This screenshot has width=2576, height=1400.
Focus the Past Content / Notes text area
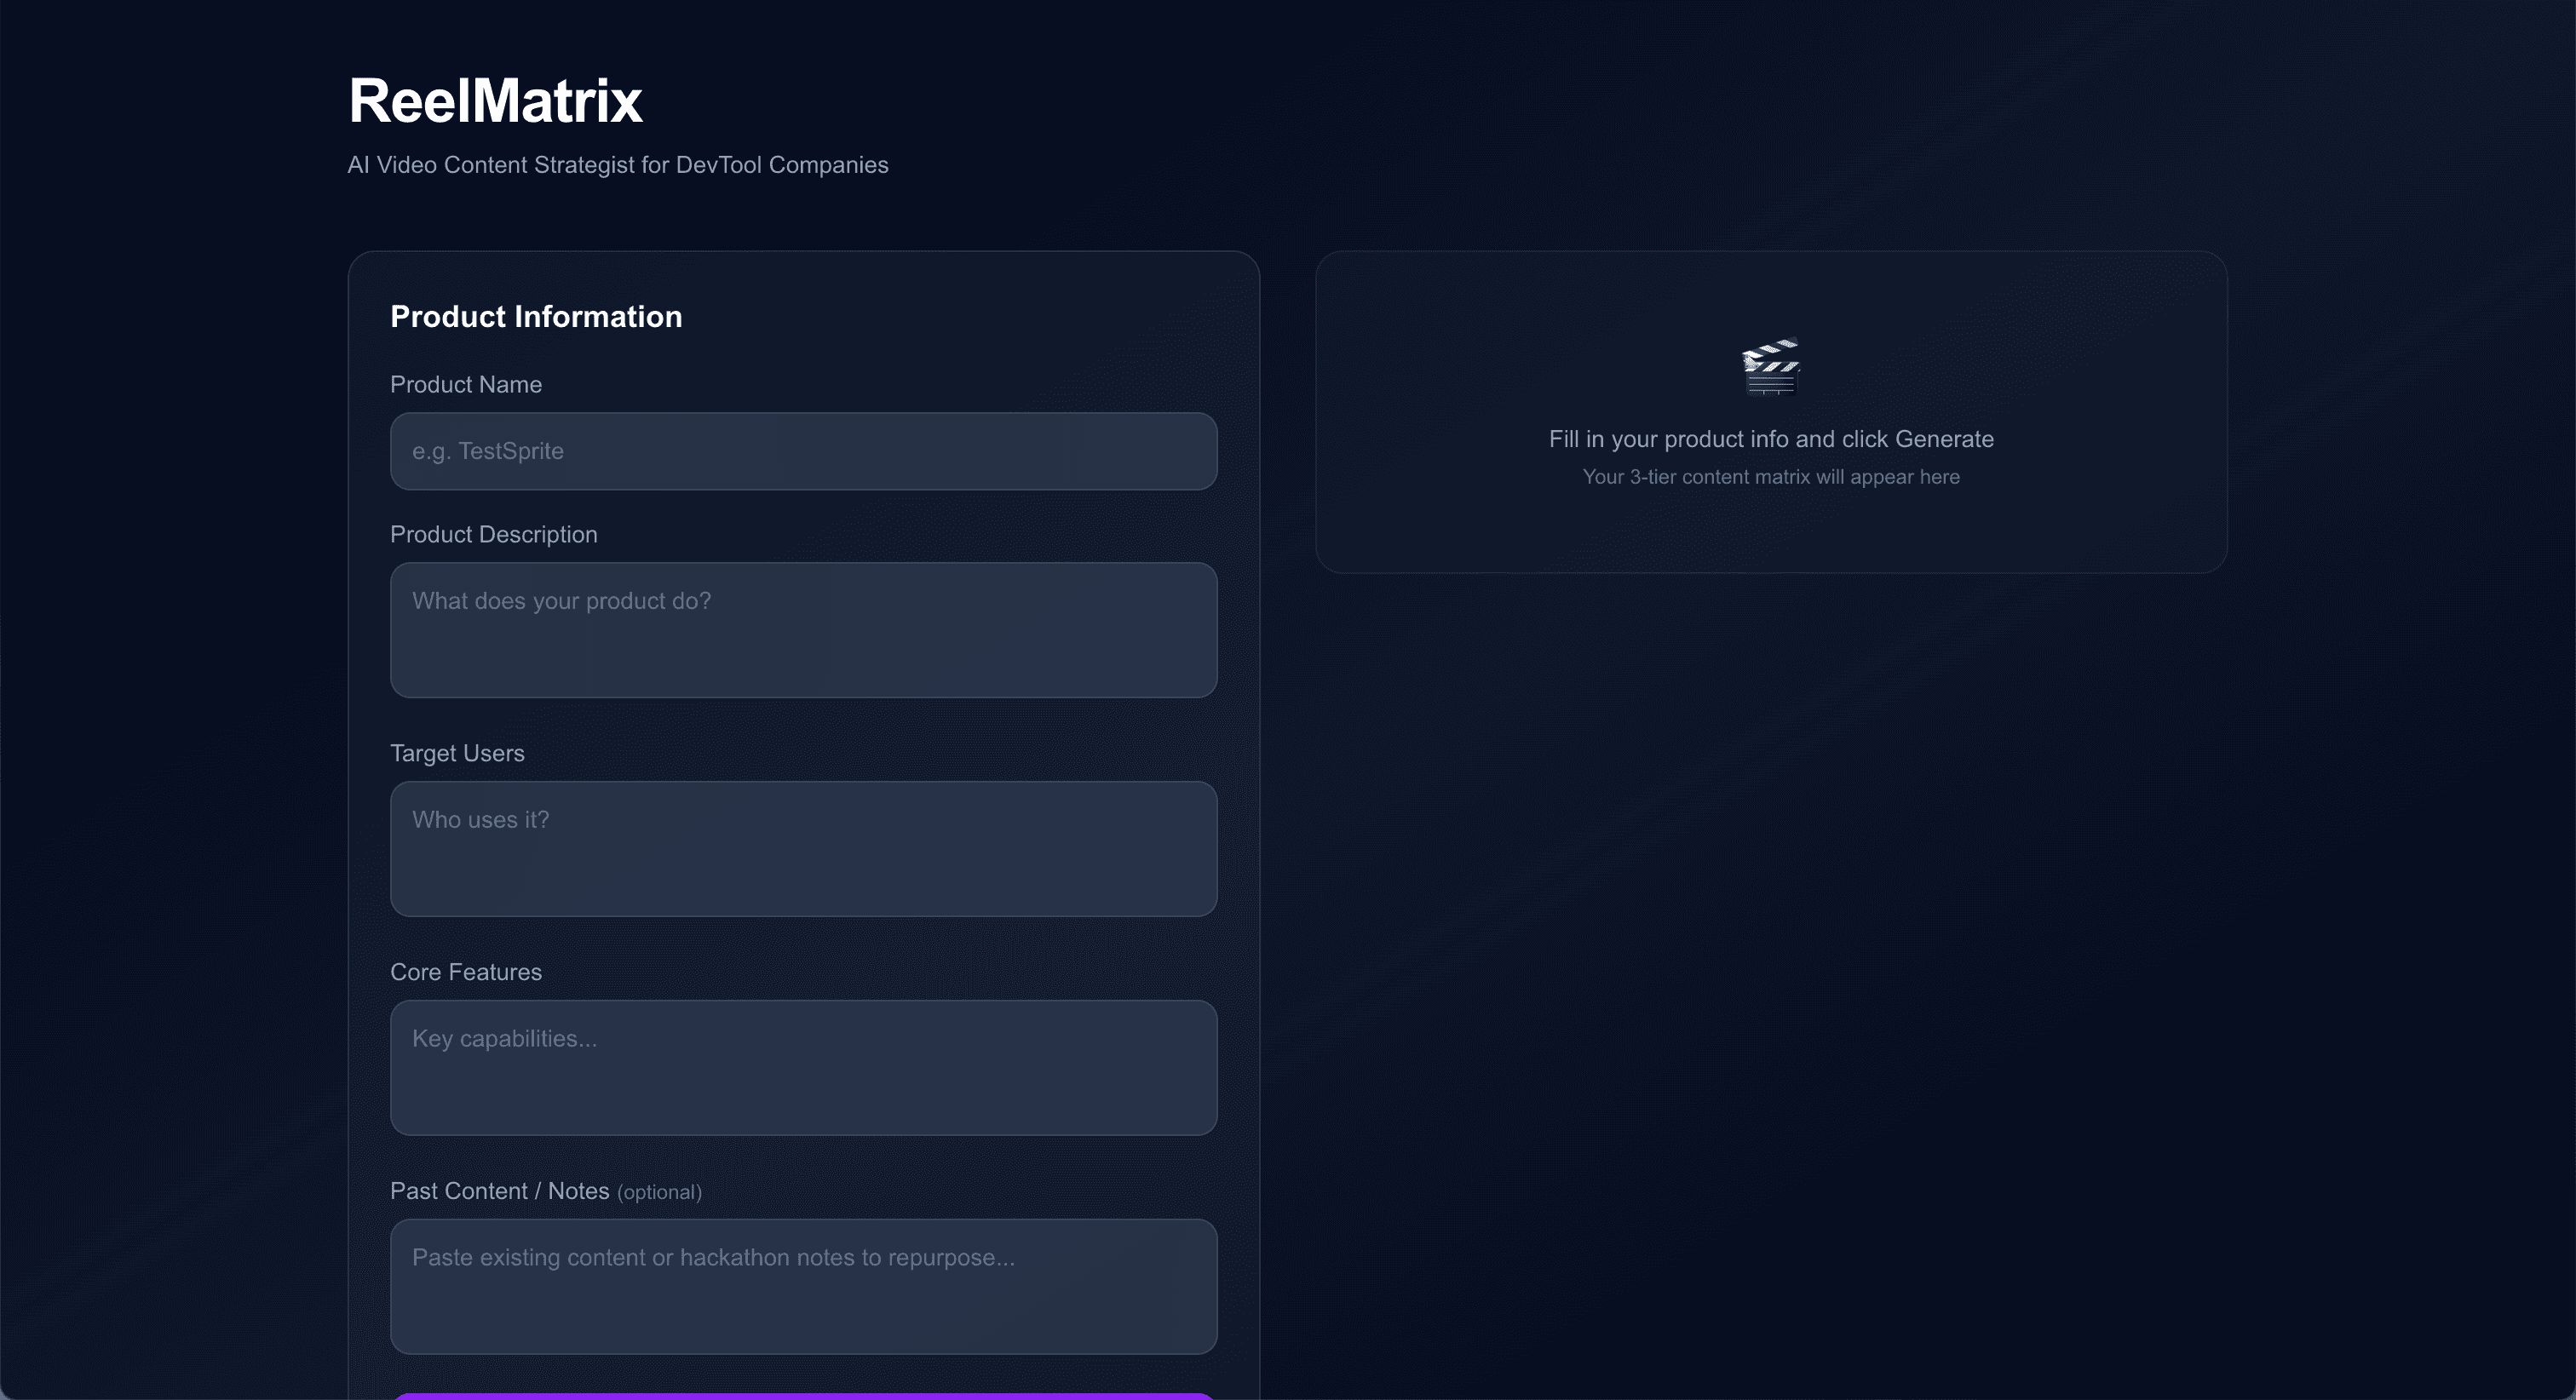[x=803, y=1287]
